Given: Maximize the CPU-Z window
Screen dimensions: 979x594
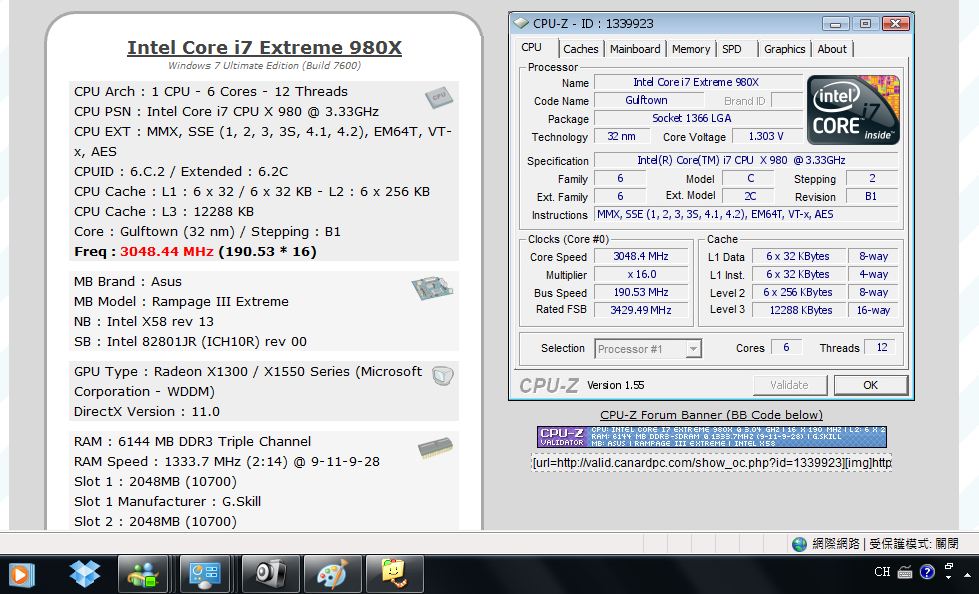Looking at the screenshot, I should pos(865,24).
